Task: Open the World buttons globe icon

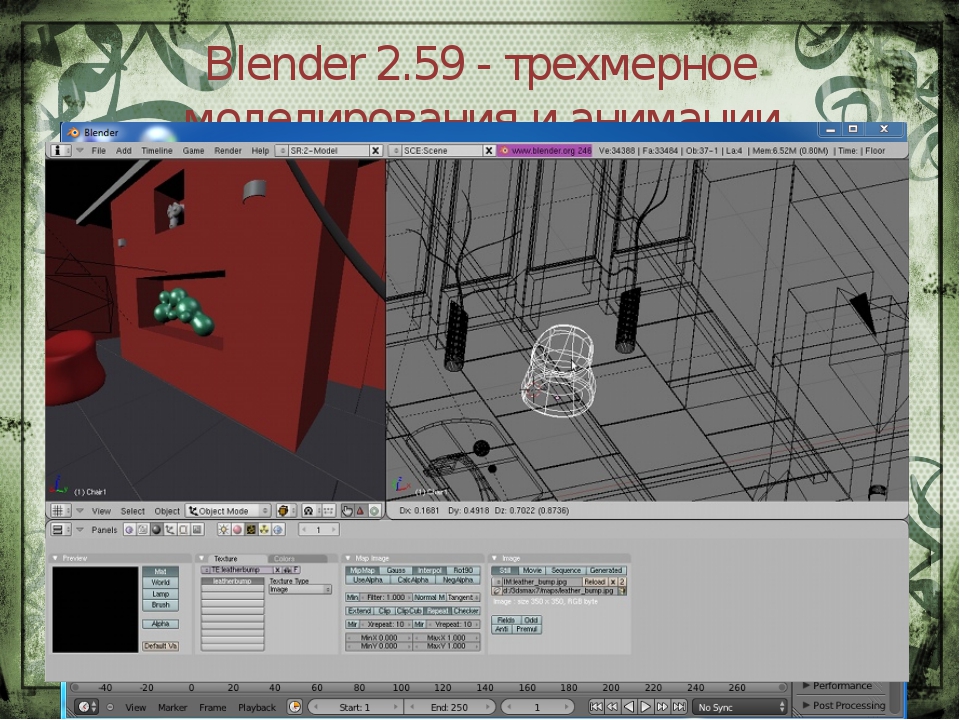Action: pos(277,530)
